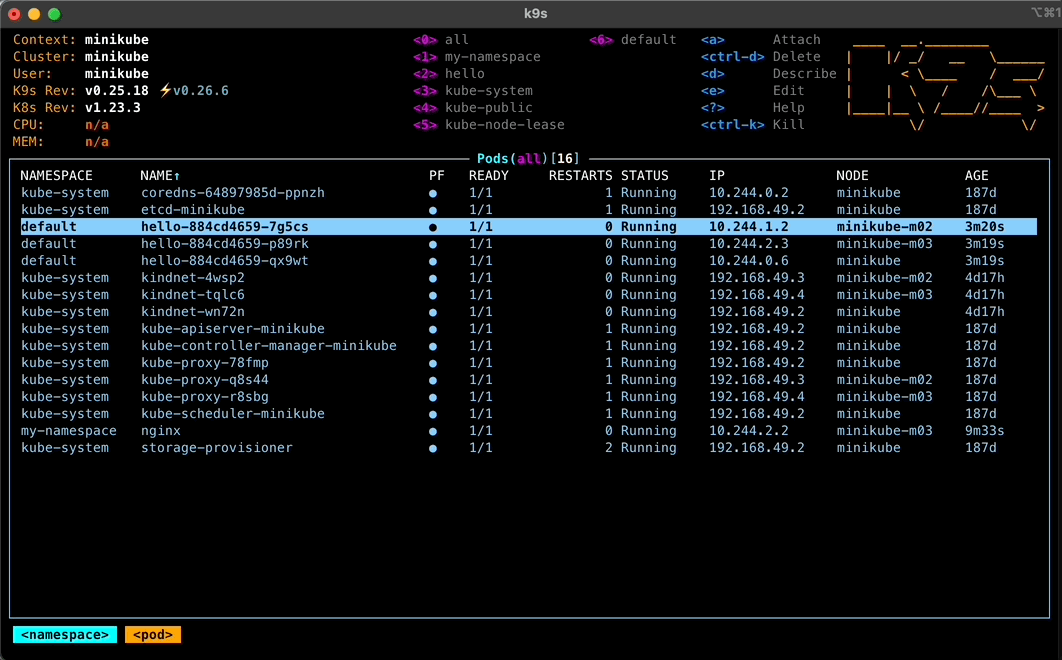Click the RESTARTS column header
Screen dimensions: 1062x660
click(580, 176)
